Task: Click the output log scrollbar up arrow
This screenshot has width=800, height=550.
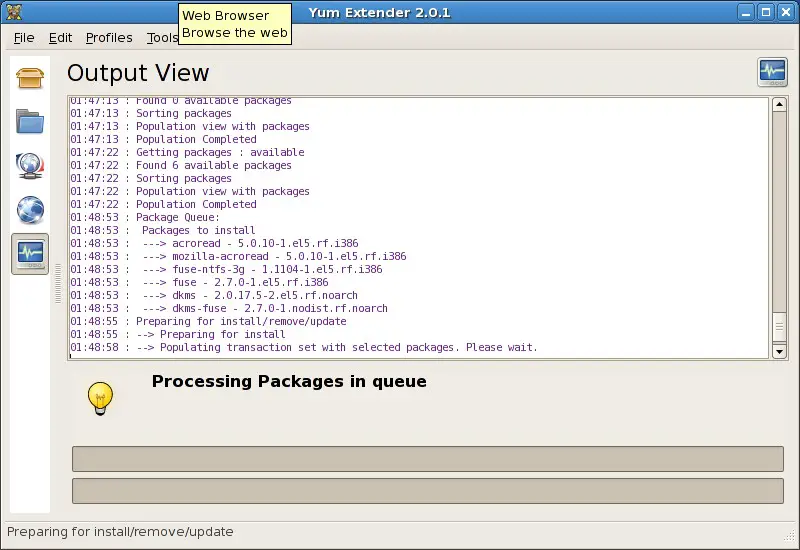Action: click(x=779, y=105)
